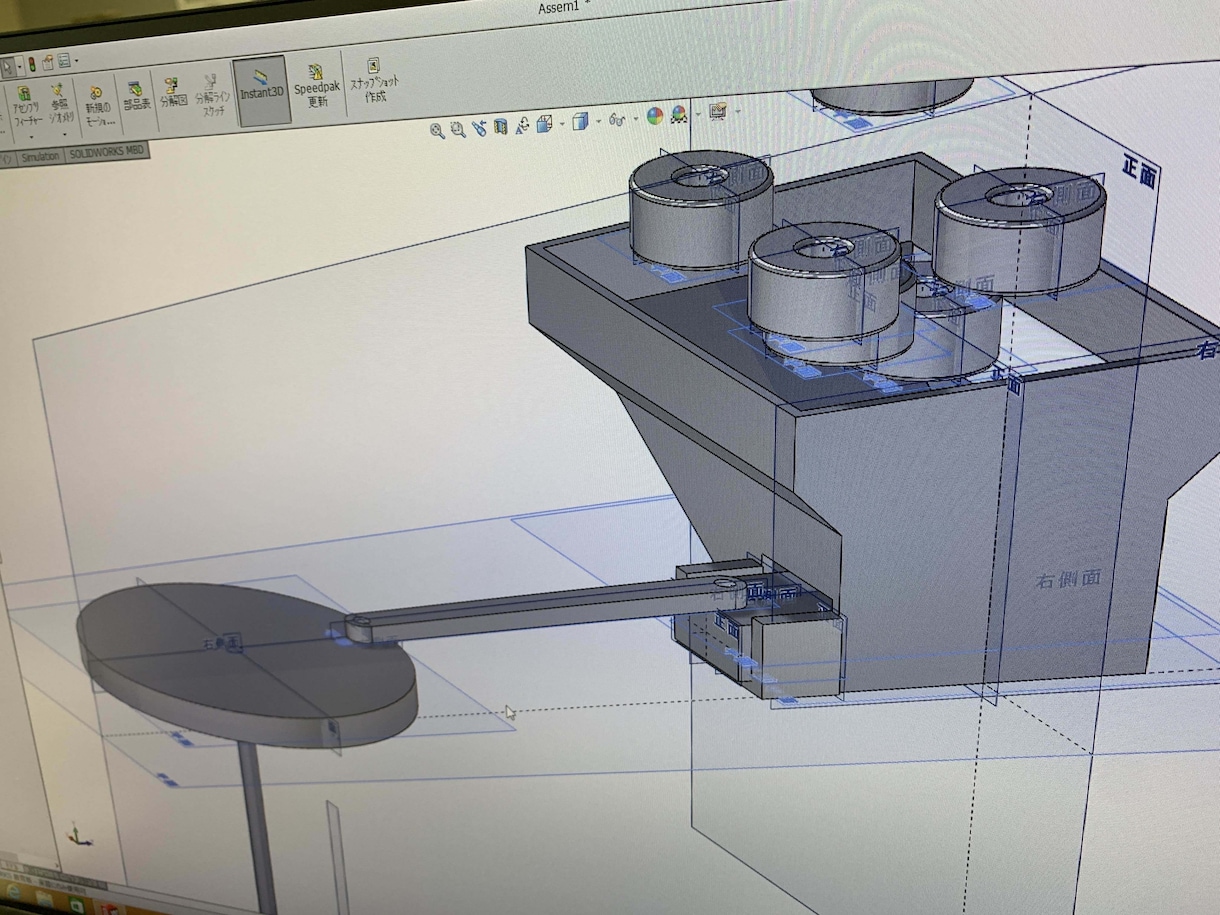
Task: Open the Display Style dropdown arrow
Action: coord(598,121)
